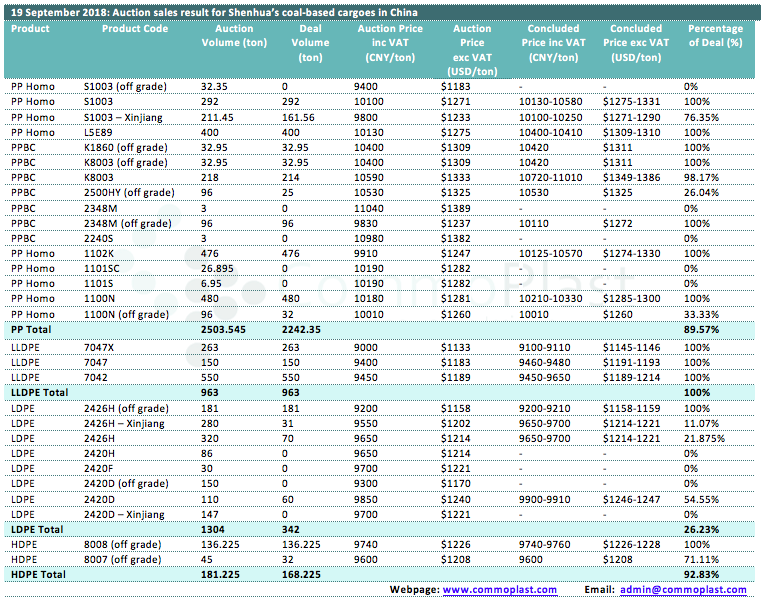Click the L5E89 product code cell
This screenshot has height=602, width=761.
(99, 132)
